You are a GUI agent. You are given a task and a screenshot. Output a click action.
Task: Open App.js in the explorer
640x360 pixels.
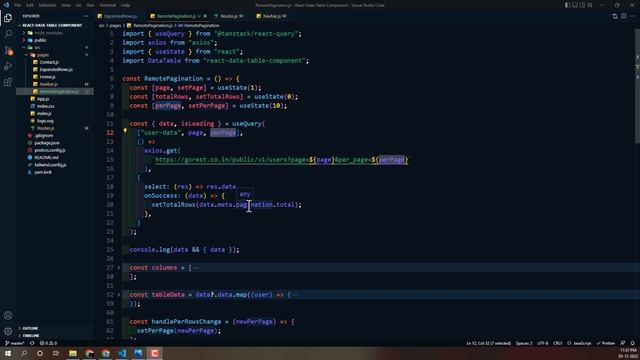click(x=43, y=99)
